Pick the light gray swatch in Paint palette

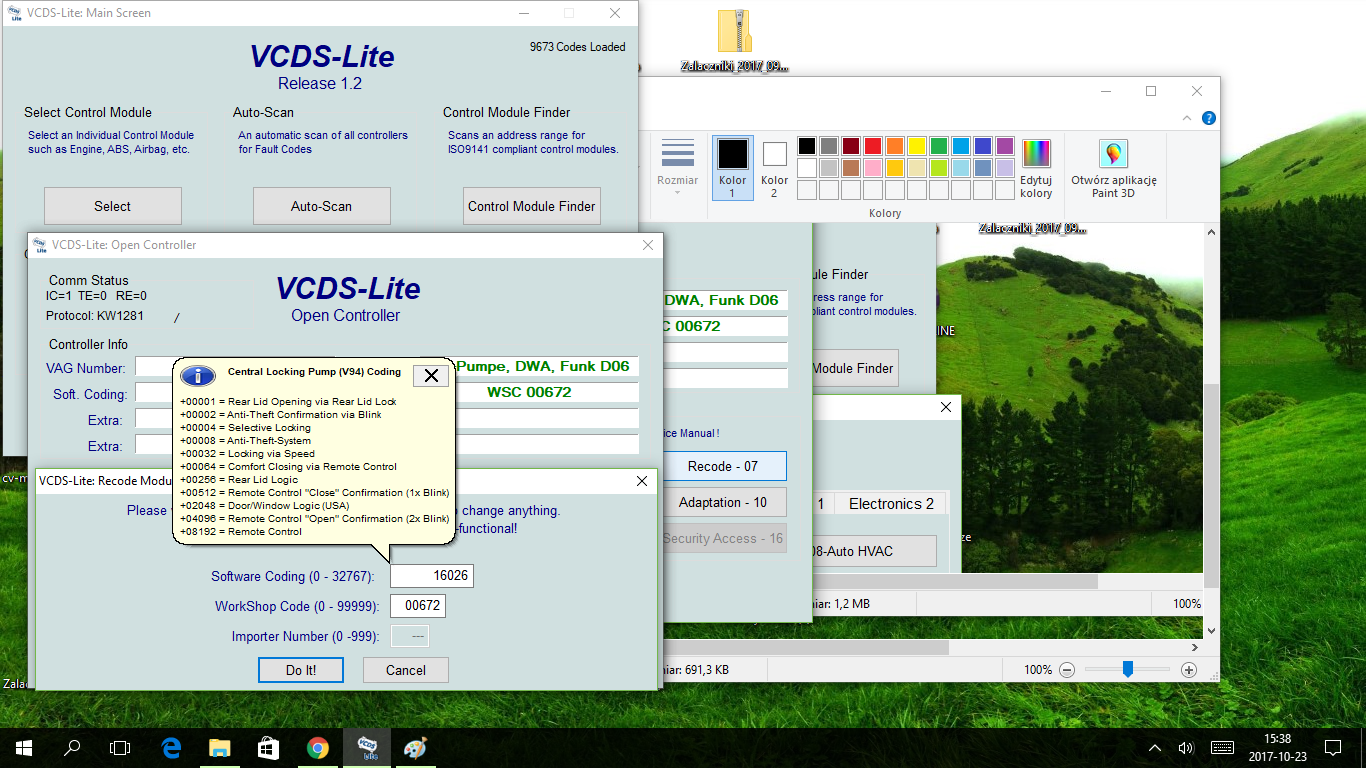[x=829, y=168]
